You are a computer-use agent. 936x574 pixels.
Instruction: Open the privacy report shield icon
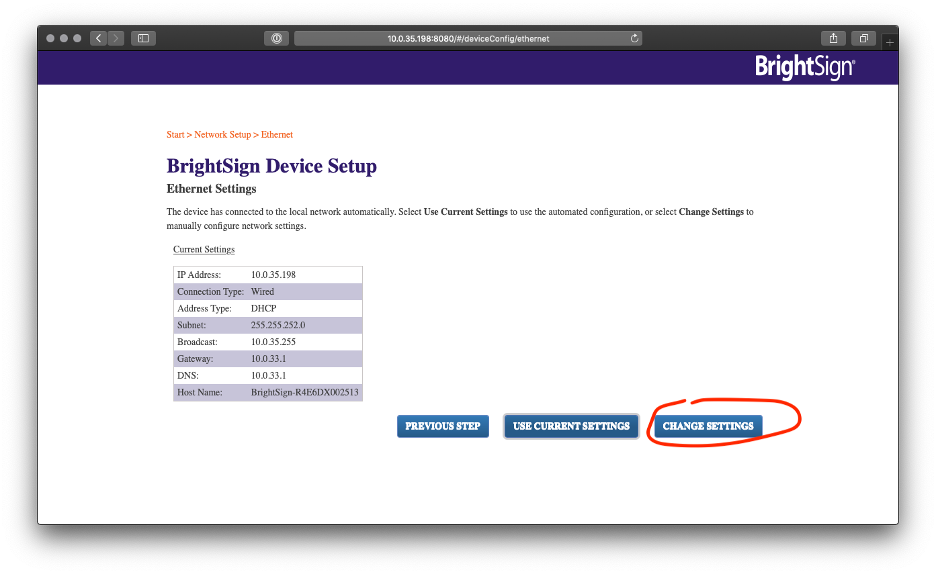click(x=276, y=38)
